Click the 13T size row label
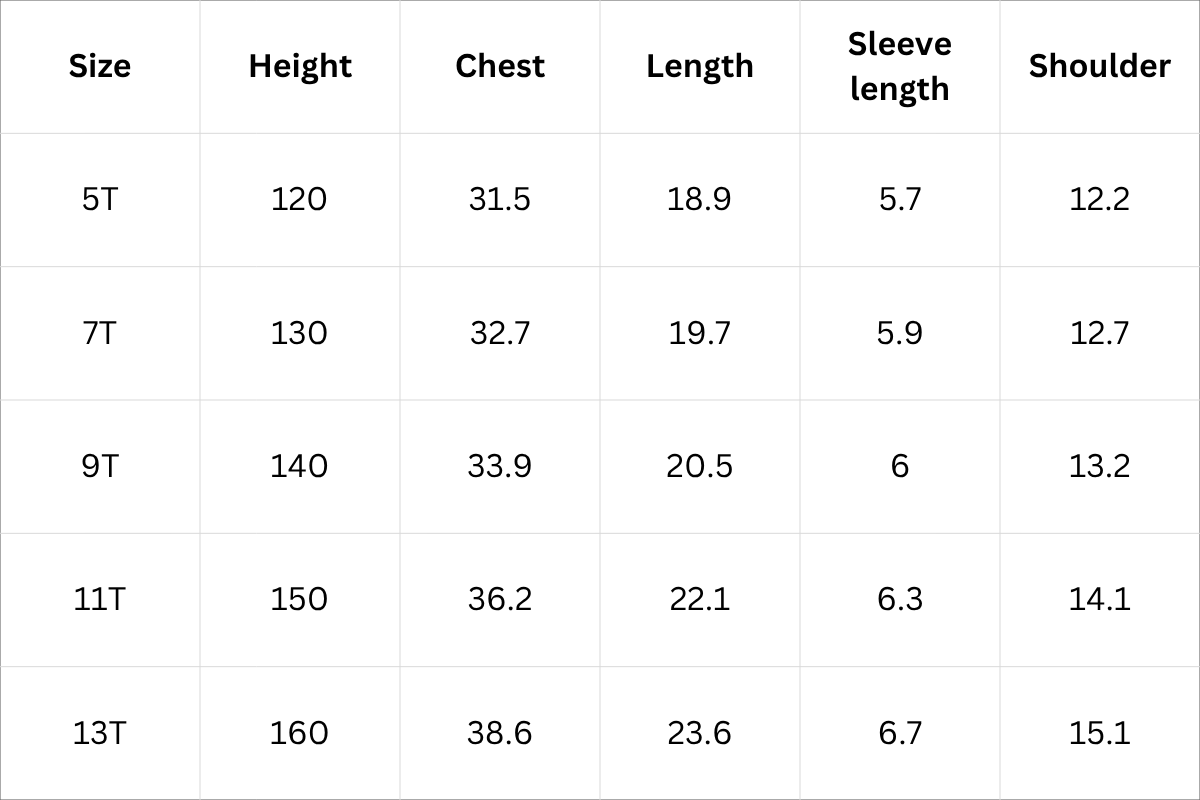Image resolution: width=1200 pixels, height=800 pixels. tap(100, 733)
